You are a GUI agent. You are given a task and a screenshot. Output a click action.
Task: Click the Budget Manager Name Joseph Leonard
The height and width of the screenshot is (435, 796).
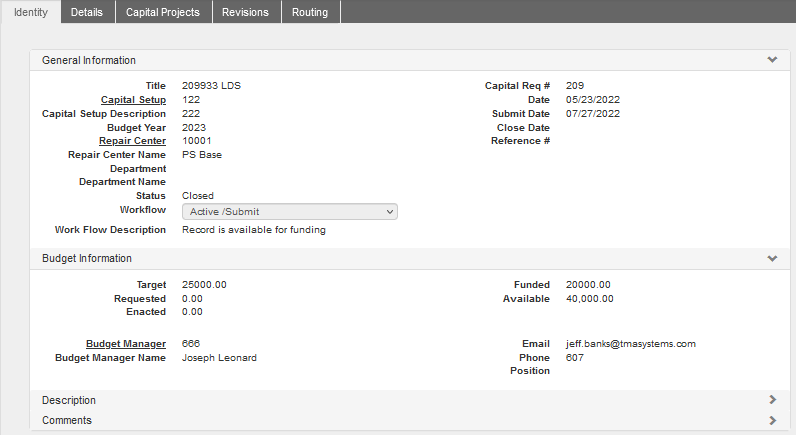click(219, 357)
